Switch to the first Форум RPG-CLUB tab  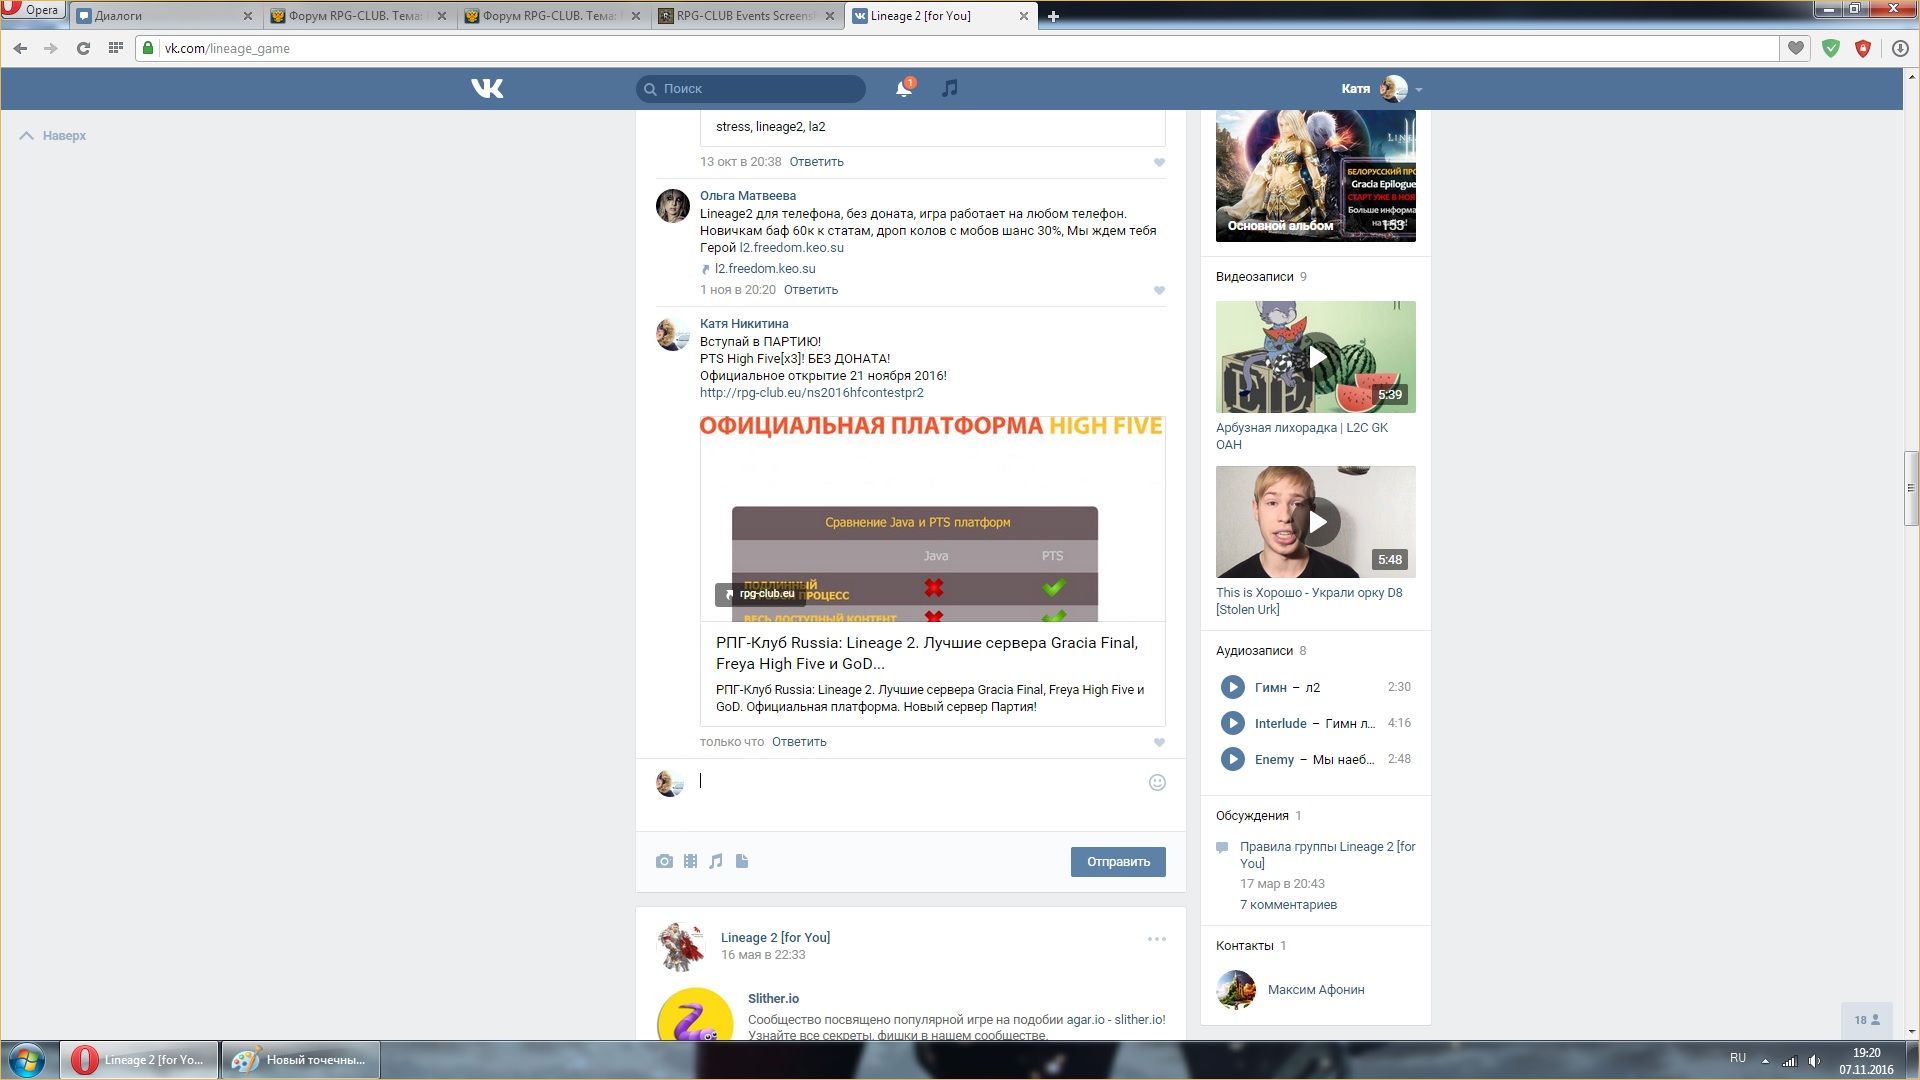point(355,16)
